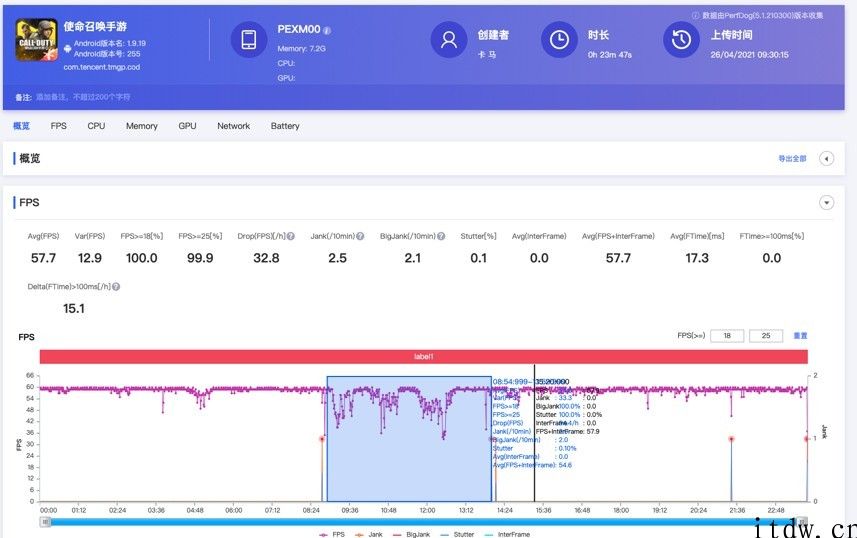Switch to the FPS tab

click(58, 126)
